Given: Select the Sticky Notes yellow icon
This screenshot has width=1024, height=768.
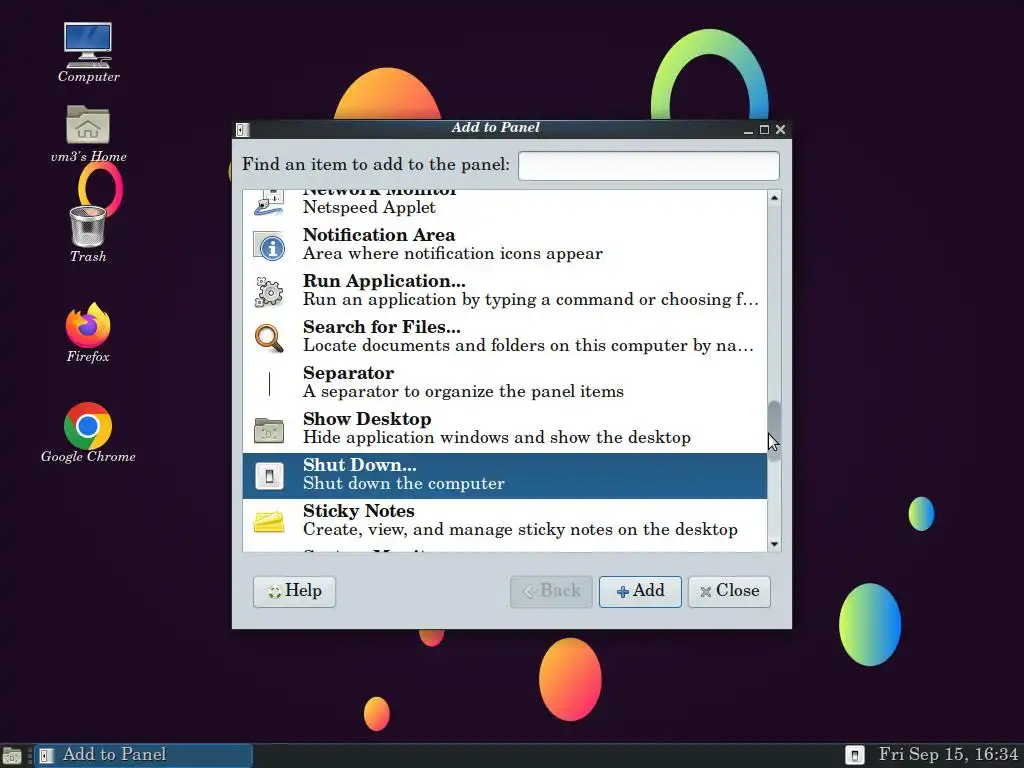Looking at the screenshot, I should pyautogui.click(x=269, y=522).
